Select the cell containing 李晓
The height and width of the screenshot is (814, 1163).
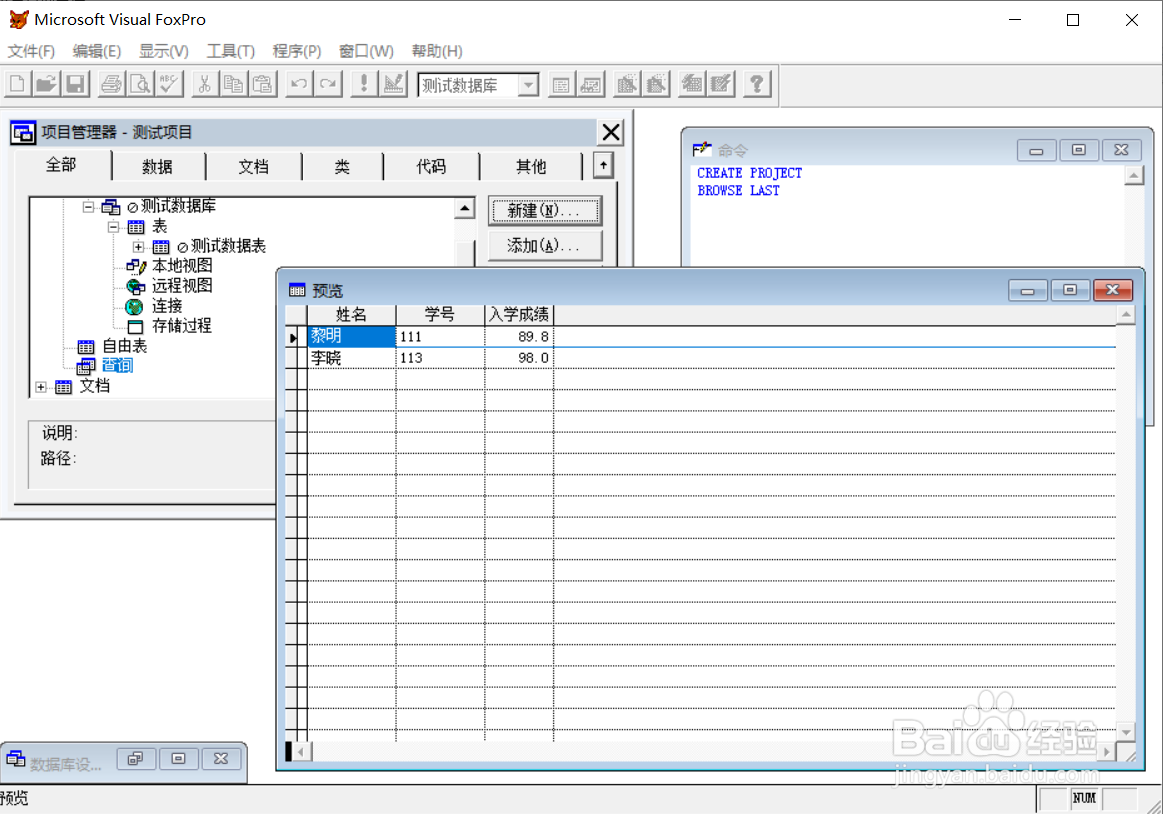pyautogui.click(x=352, y=358)
